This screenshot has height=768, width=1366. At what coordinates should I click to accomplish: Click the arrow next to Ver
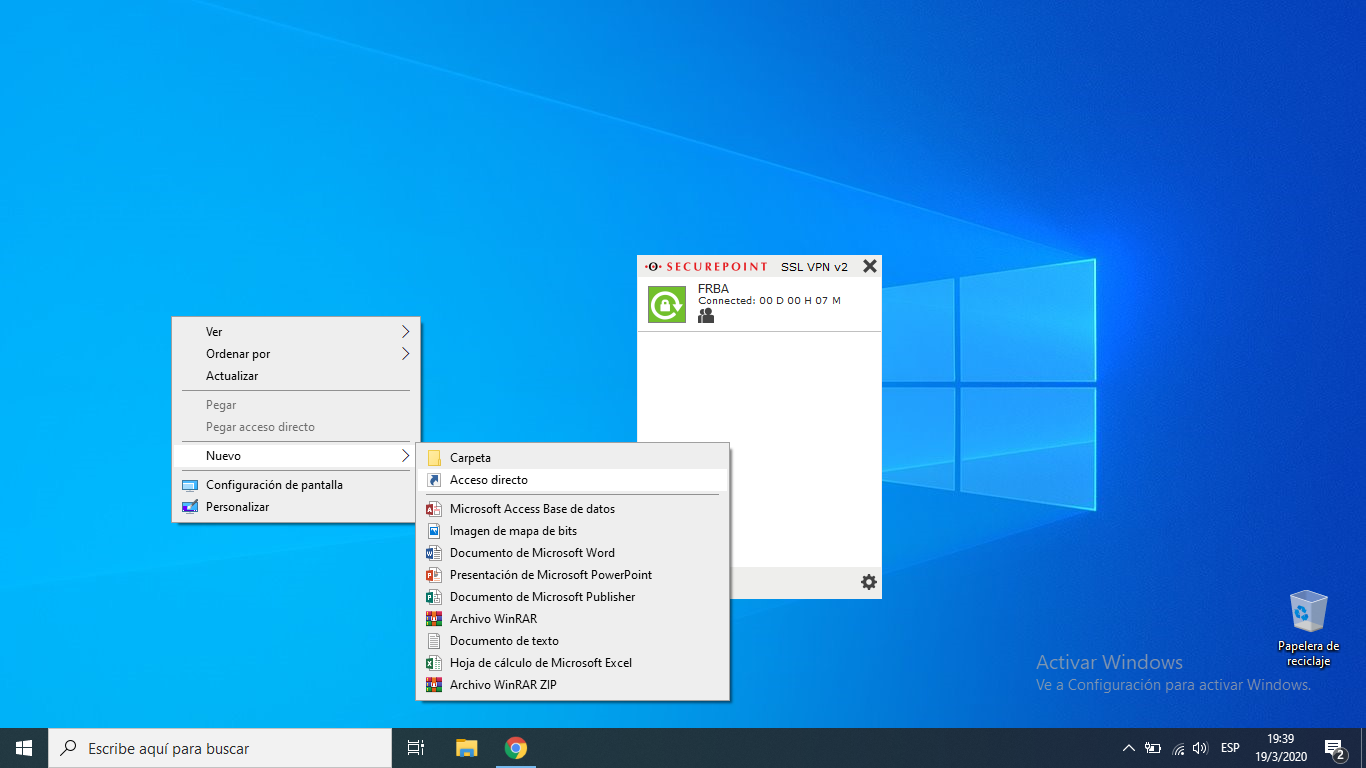pos(406,332)
